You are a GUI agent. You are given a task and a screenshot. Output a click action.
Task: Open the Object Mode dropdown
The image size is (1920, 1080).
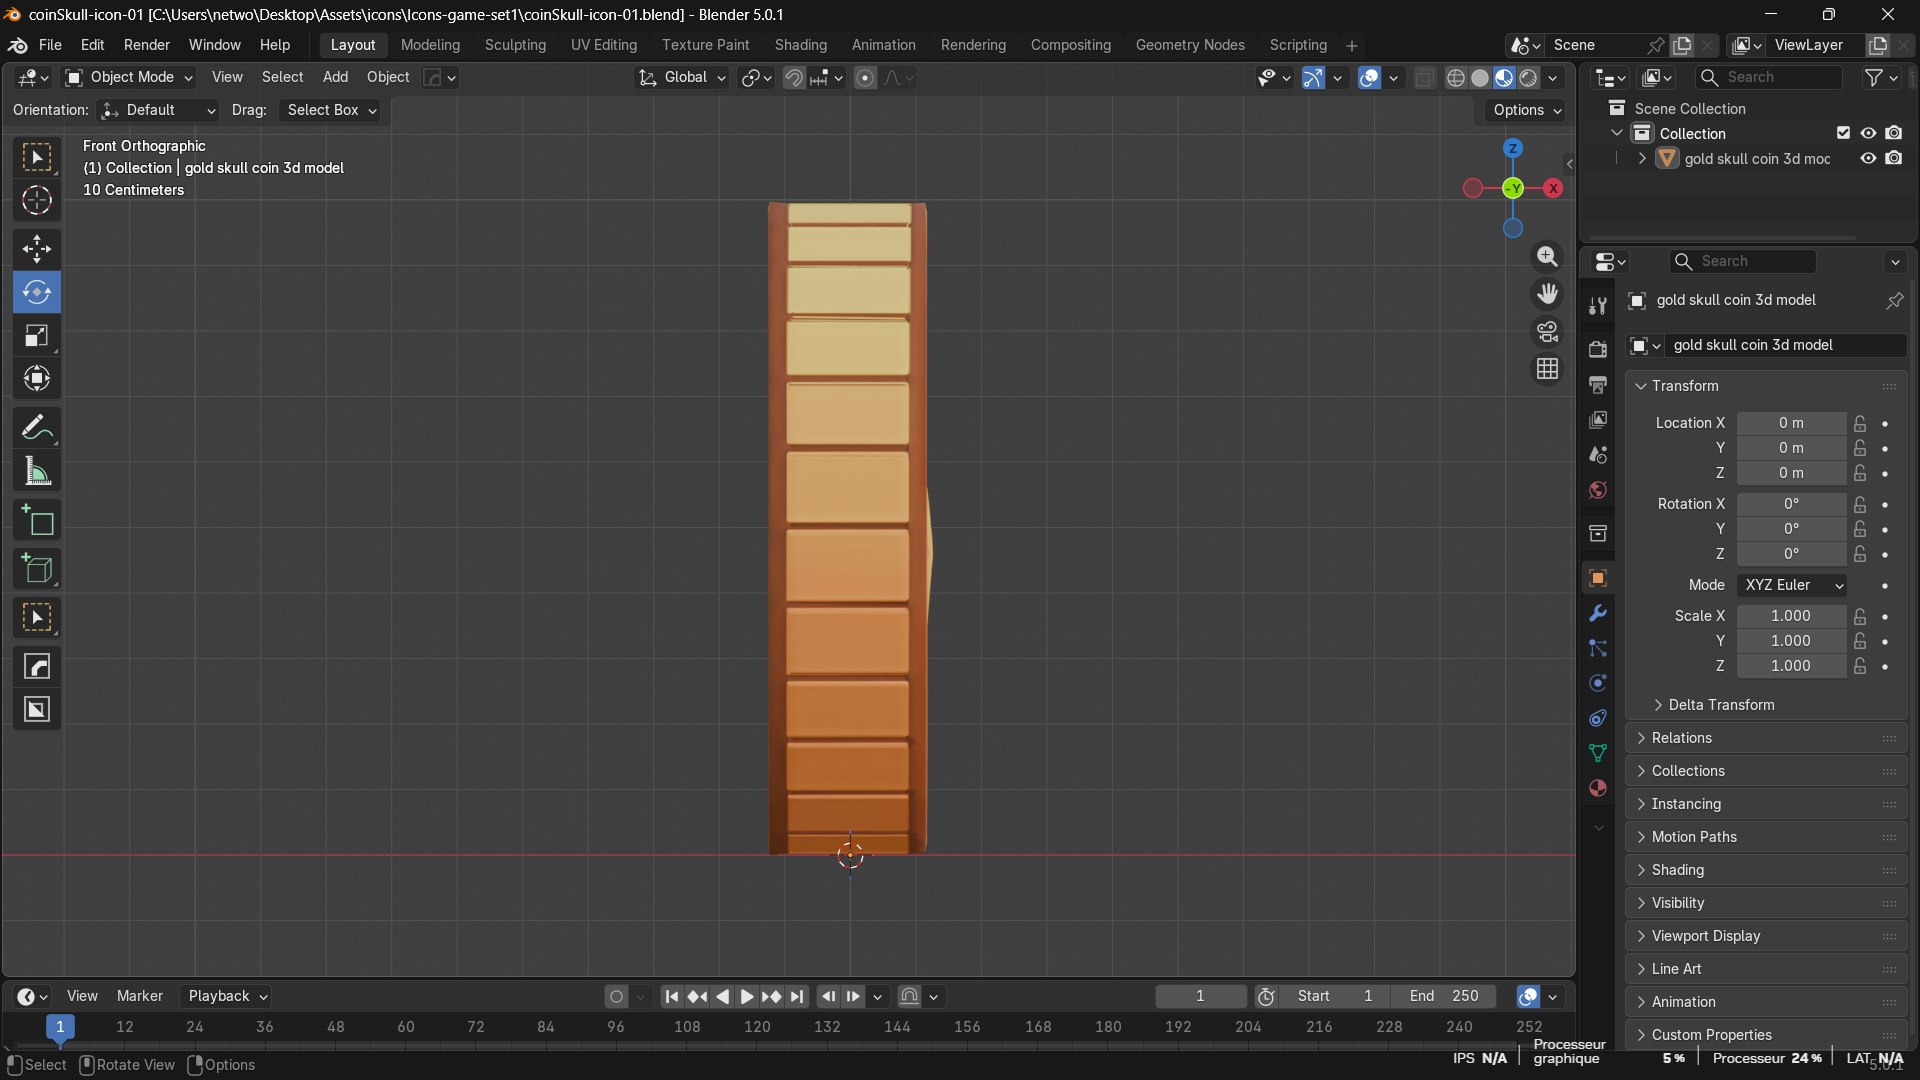click(129, 77)
